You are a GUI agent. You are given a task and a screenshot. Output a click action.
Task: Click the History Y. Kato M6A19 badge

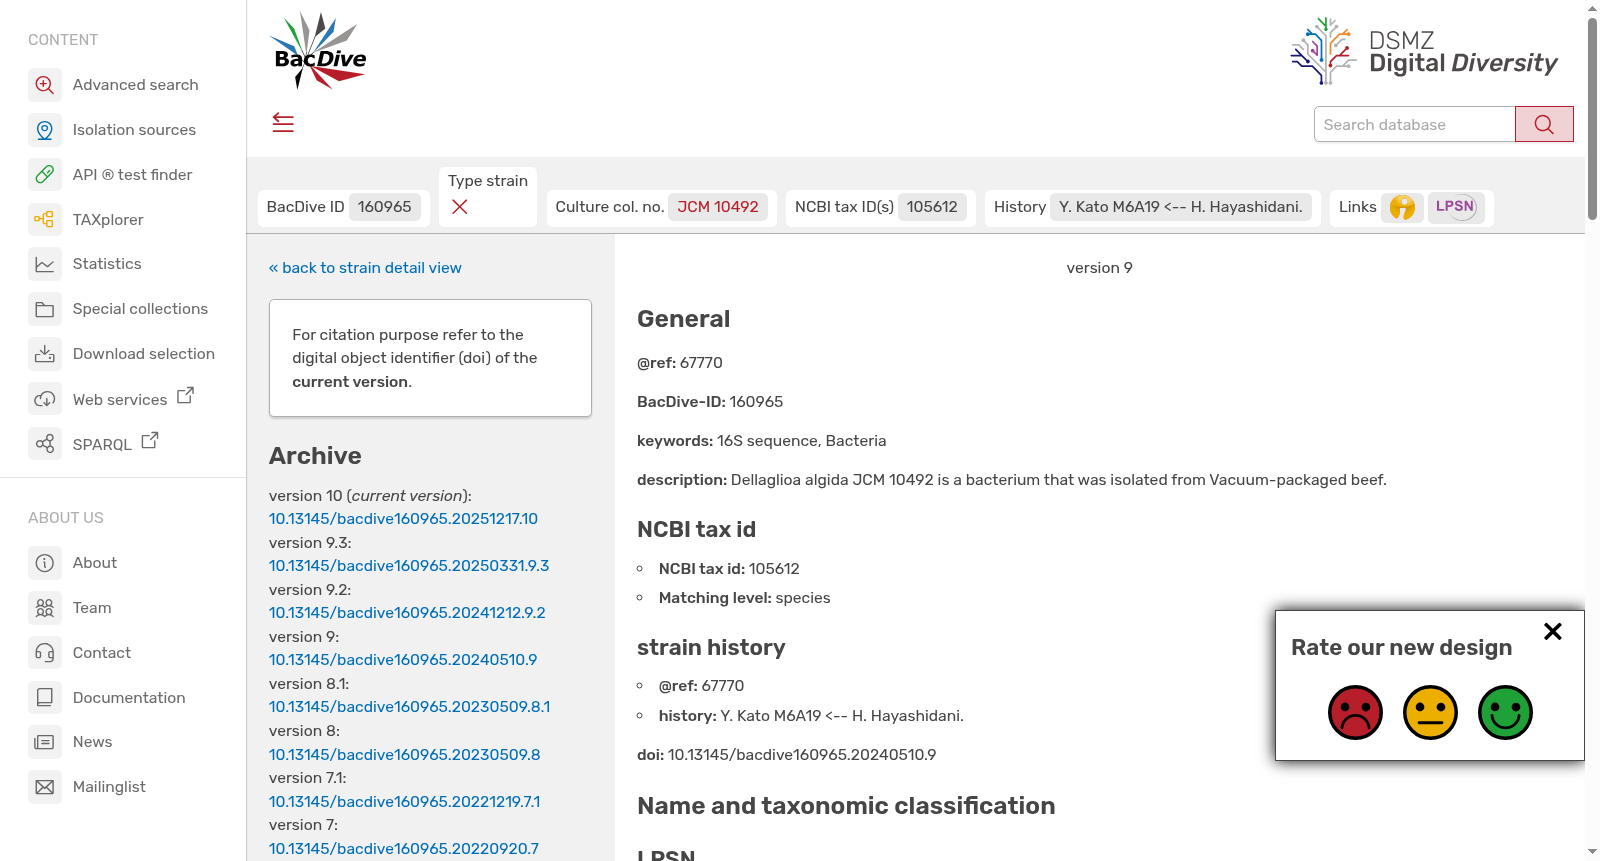[x=1181, y=207]
